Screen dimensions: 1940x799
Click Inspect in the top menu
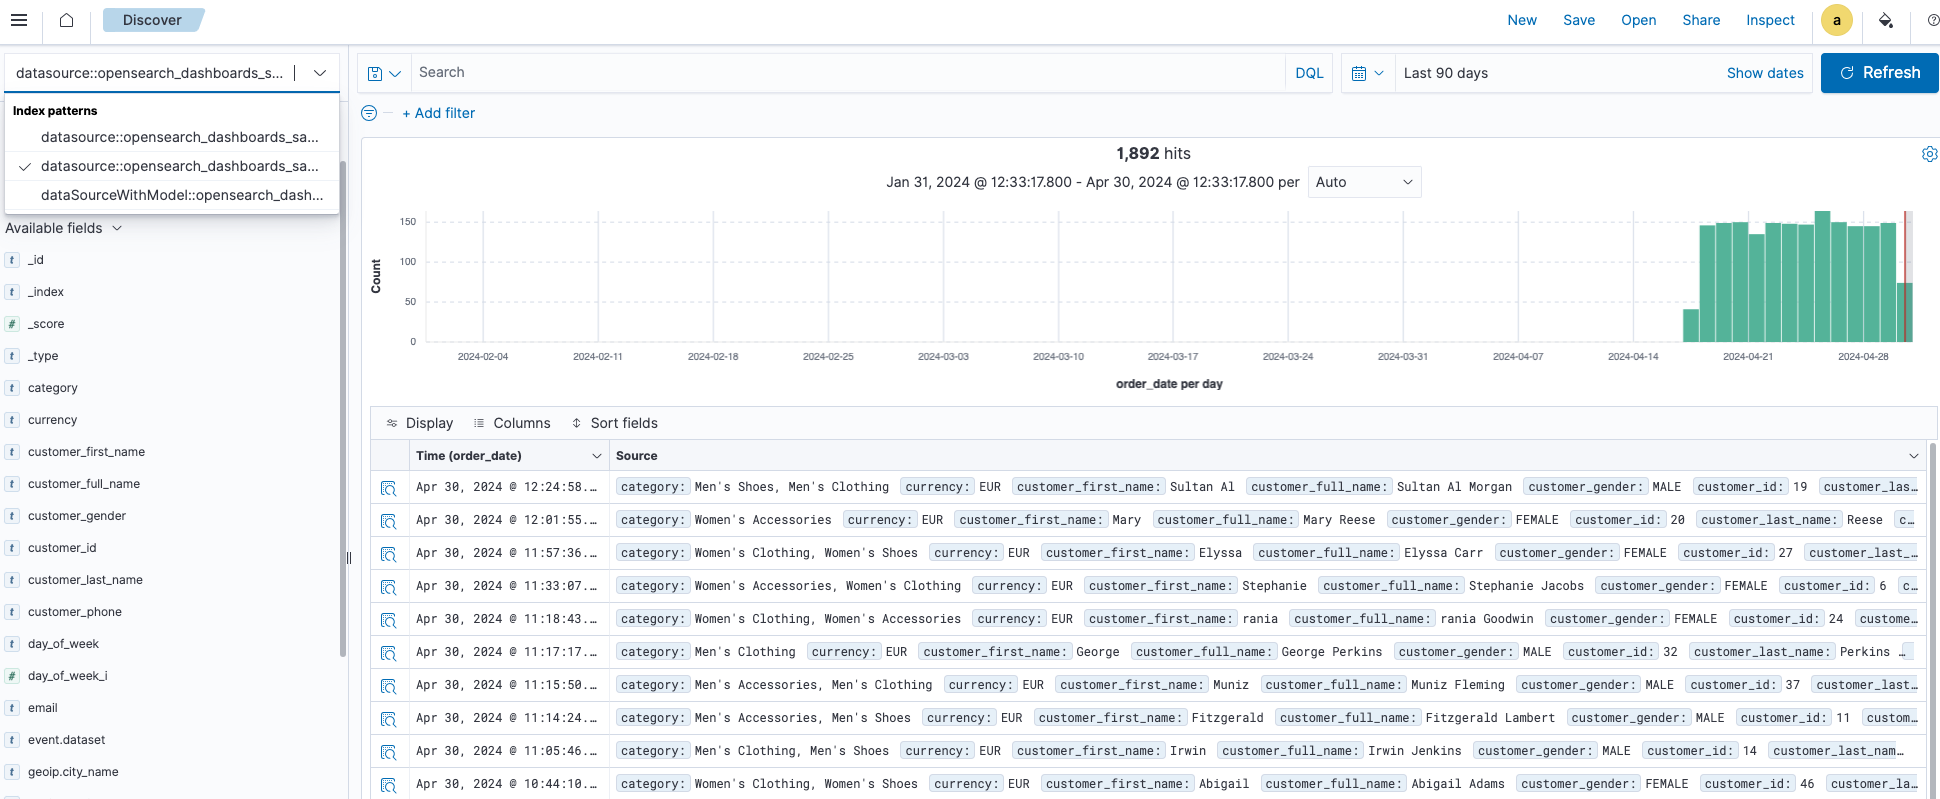pos(1770,20)
